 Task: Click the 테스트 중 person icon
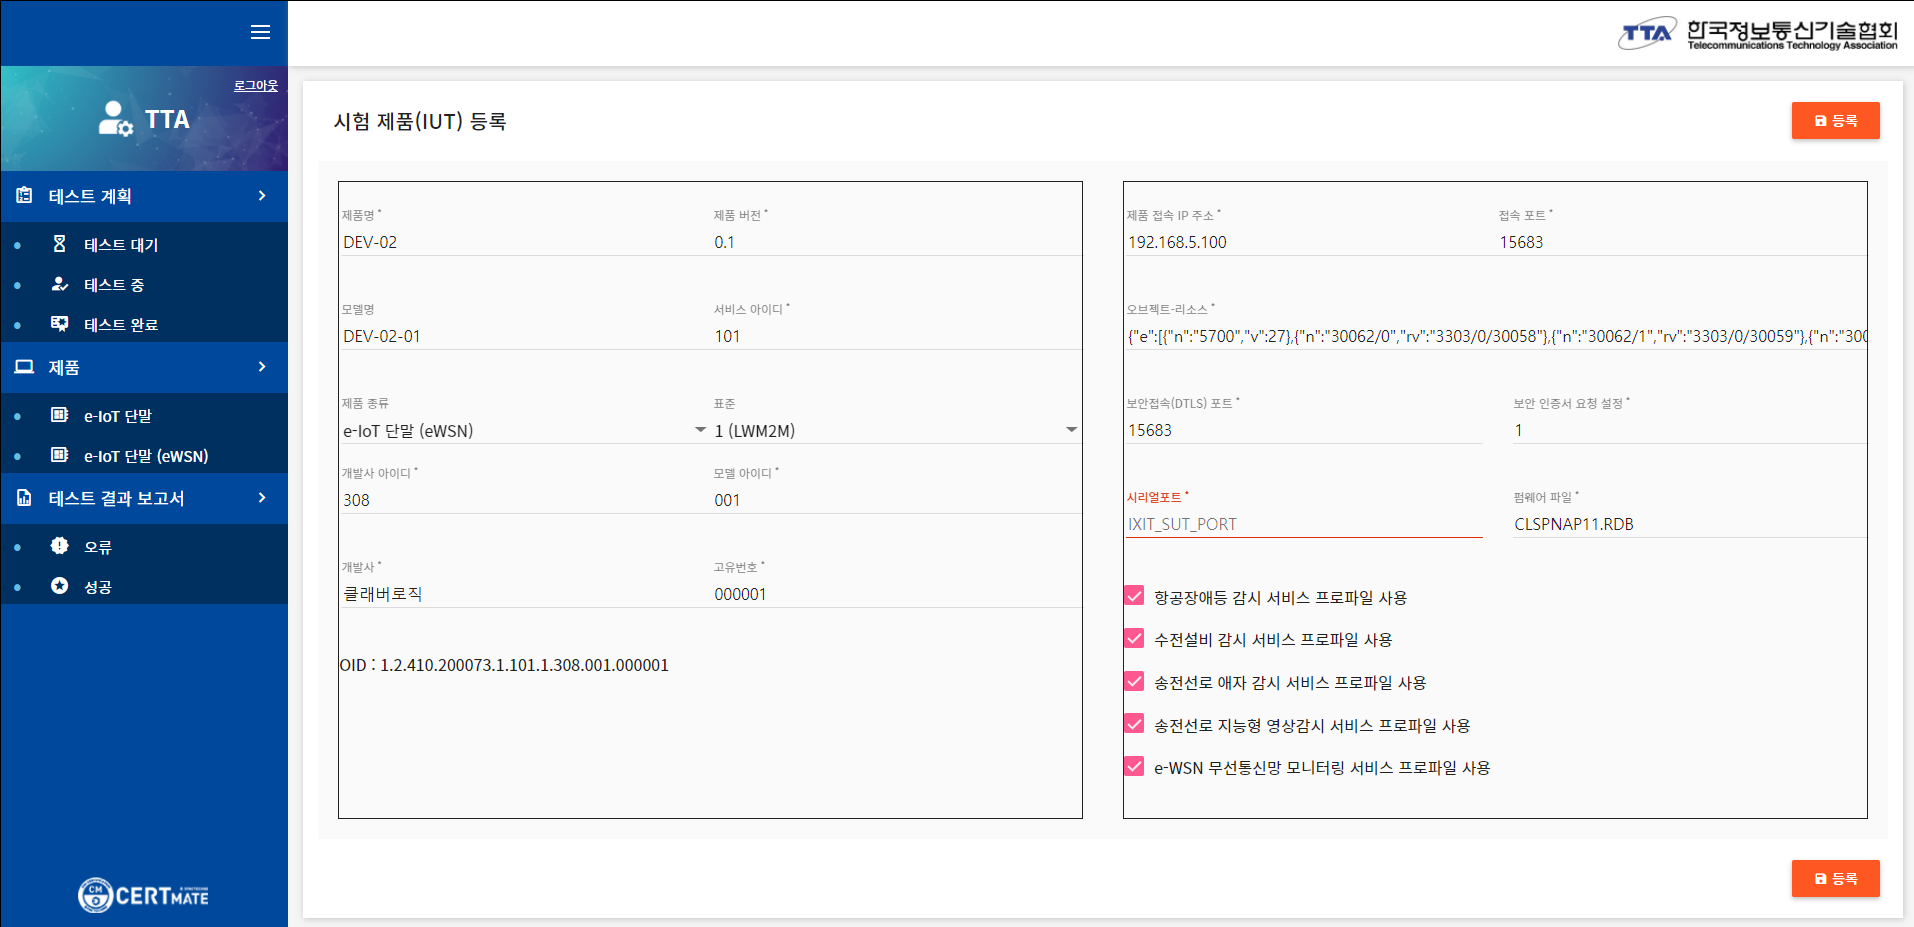(60, 284)
